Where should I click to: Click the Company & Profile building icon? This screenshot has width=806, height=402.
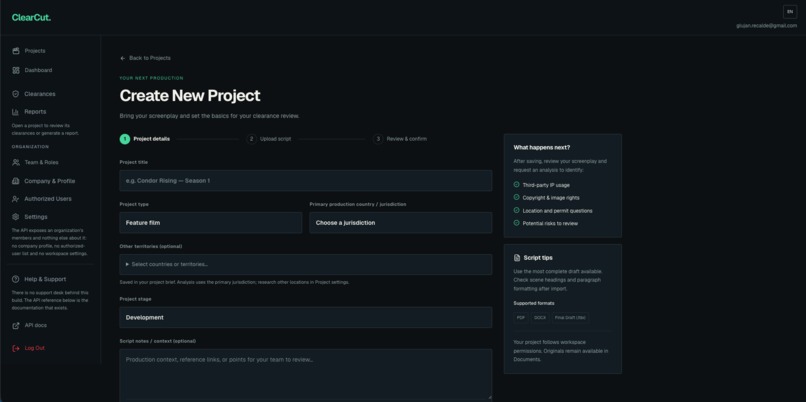pyautogui.click(x=16, y=181)
